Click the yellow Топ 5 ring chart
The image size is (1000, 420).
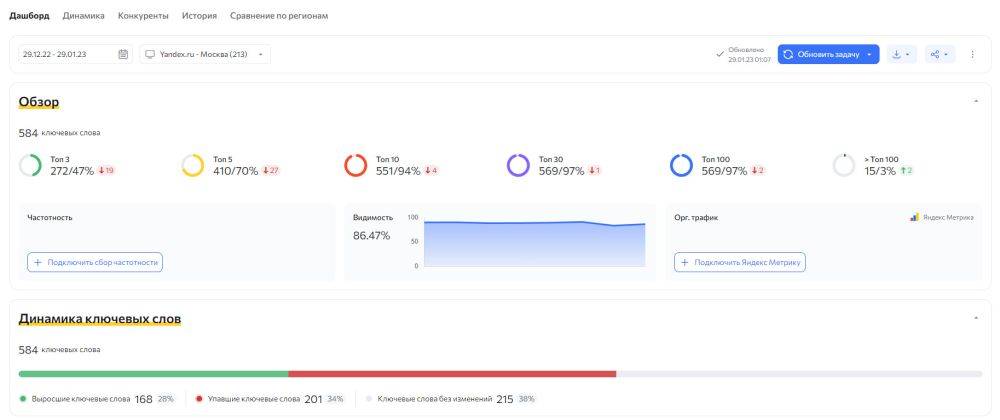[x=193, y=165]
